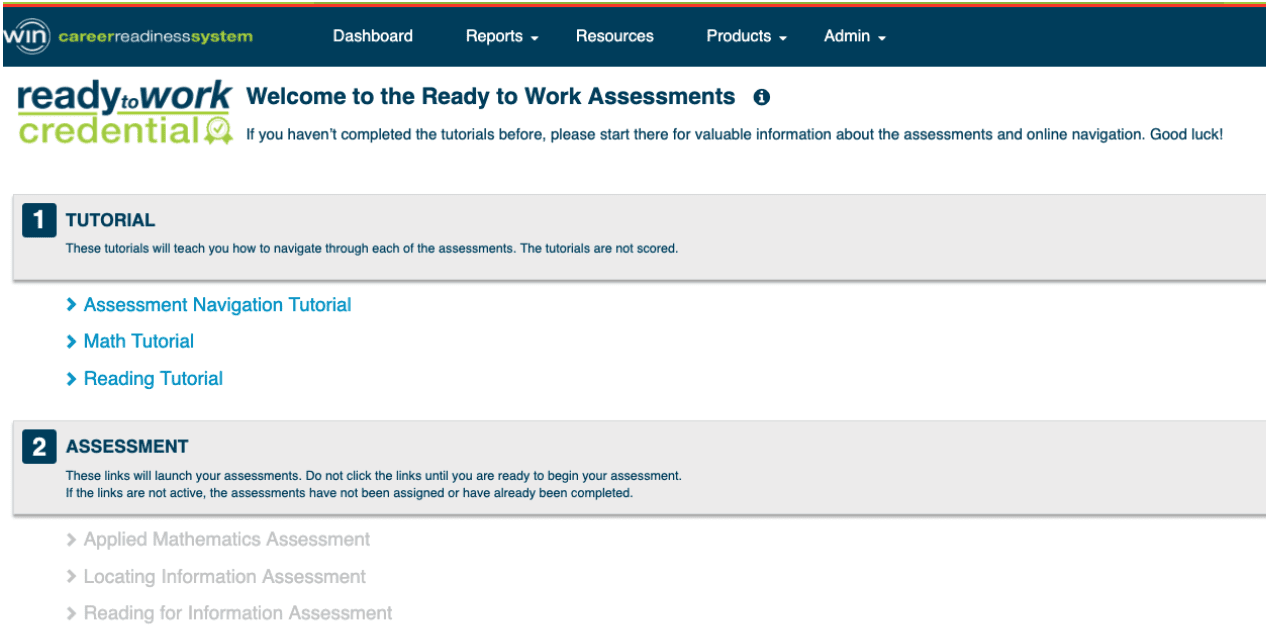Open the Resources menu item
Screen dimensions: 1266x643
click(614, 36)
